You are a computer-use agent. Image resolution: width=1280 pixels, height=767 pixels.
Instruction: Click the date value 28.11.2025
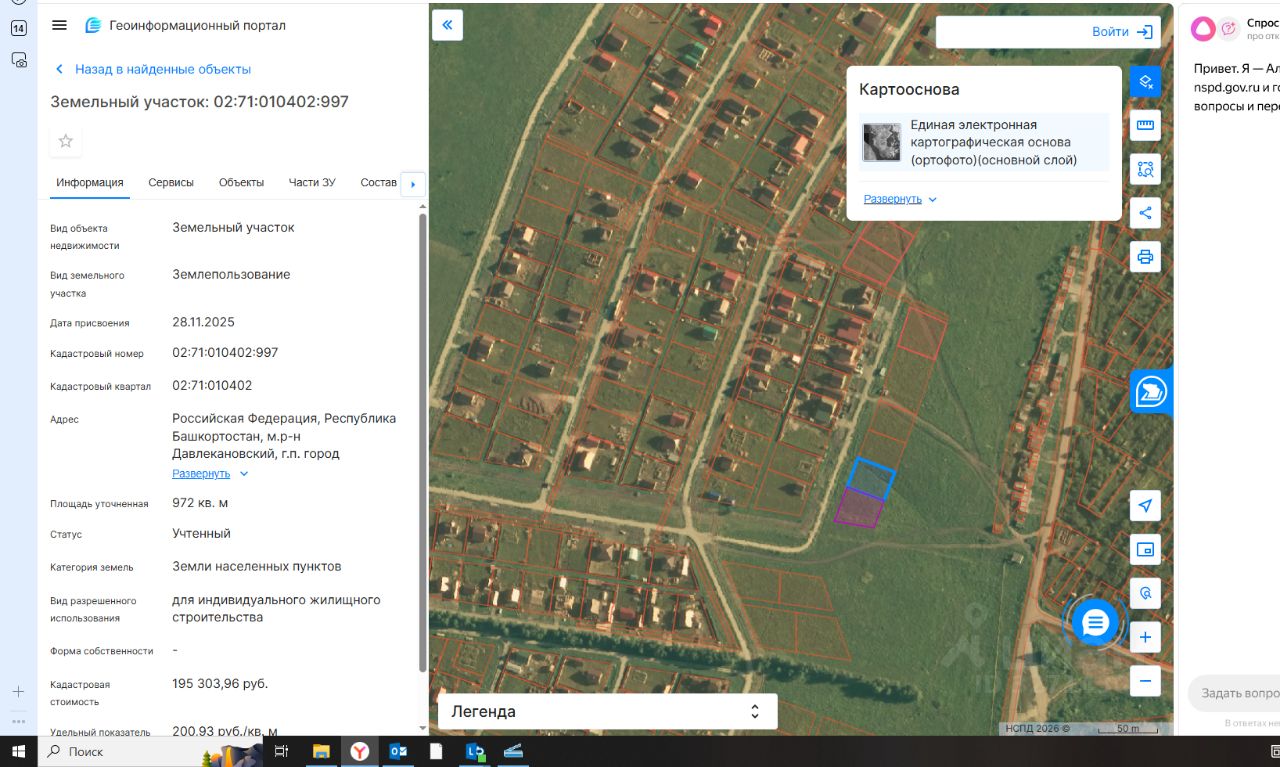pos(203,322)
